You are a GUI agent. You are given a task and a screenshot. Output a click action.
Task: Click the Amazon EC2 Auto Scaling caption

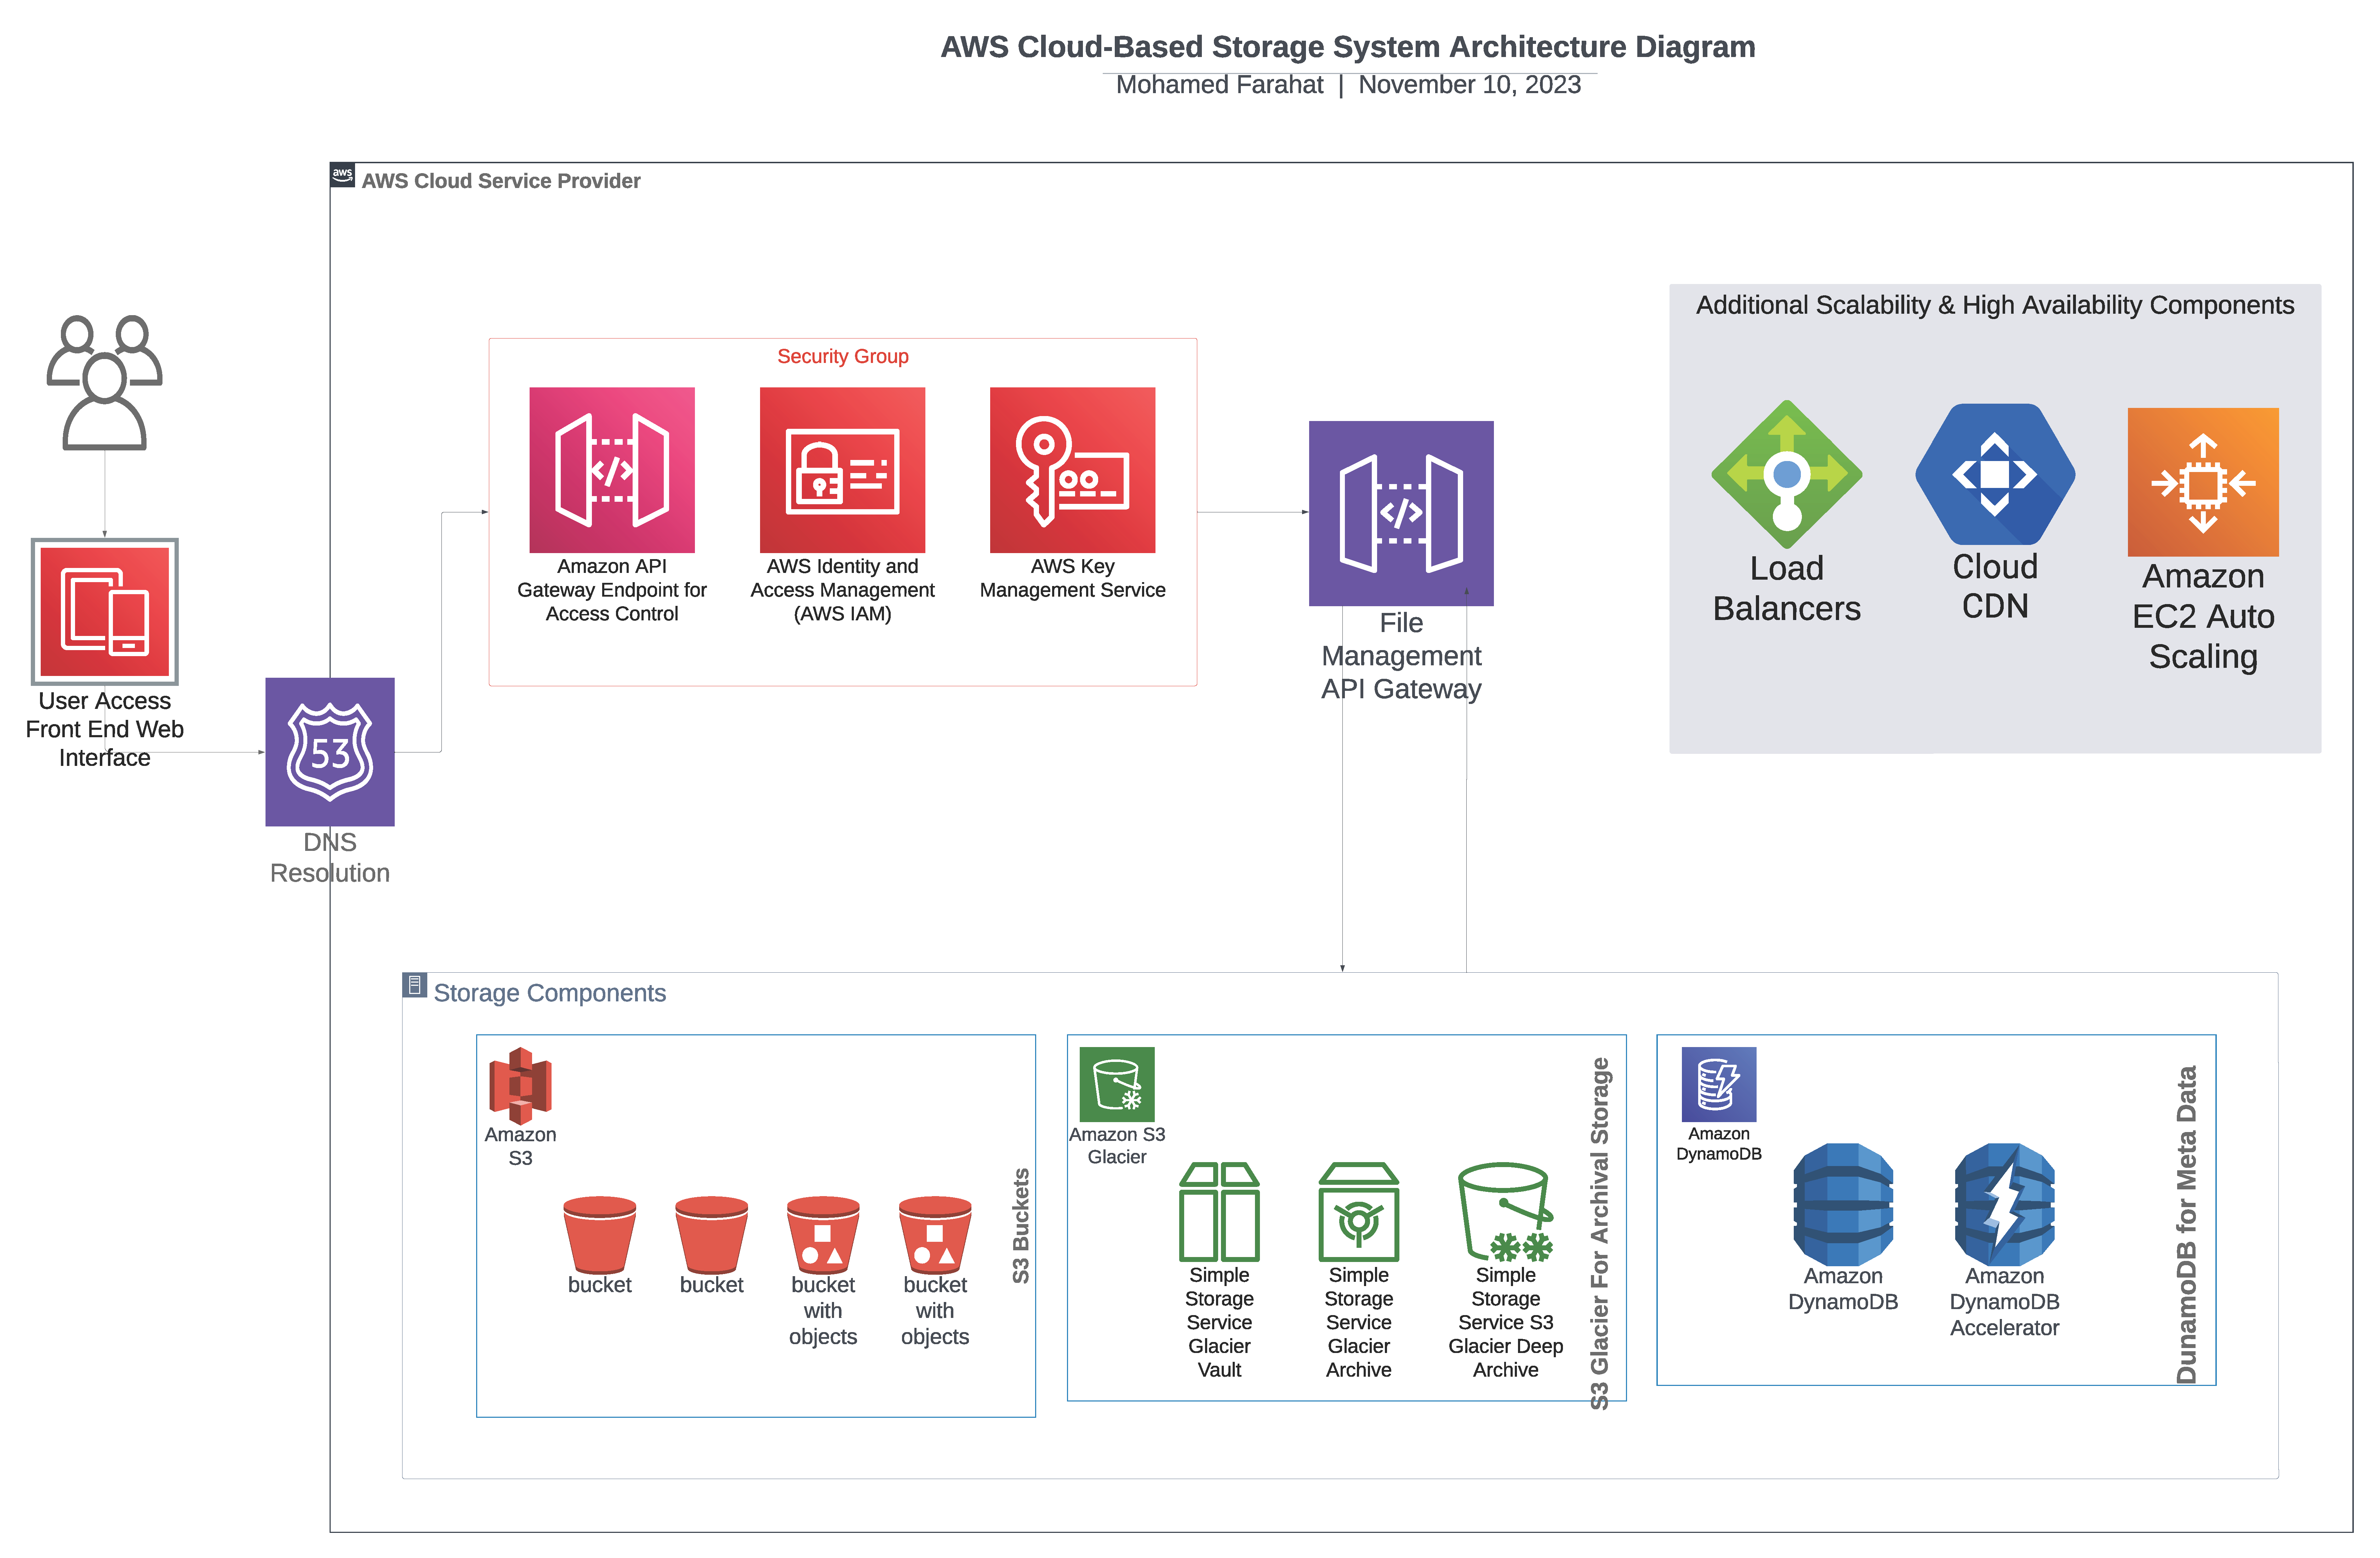(x=2203, y=616)
